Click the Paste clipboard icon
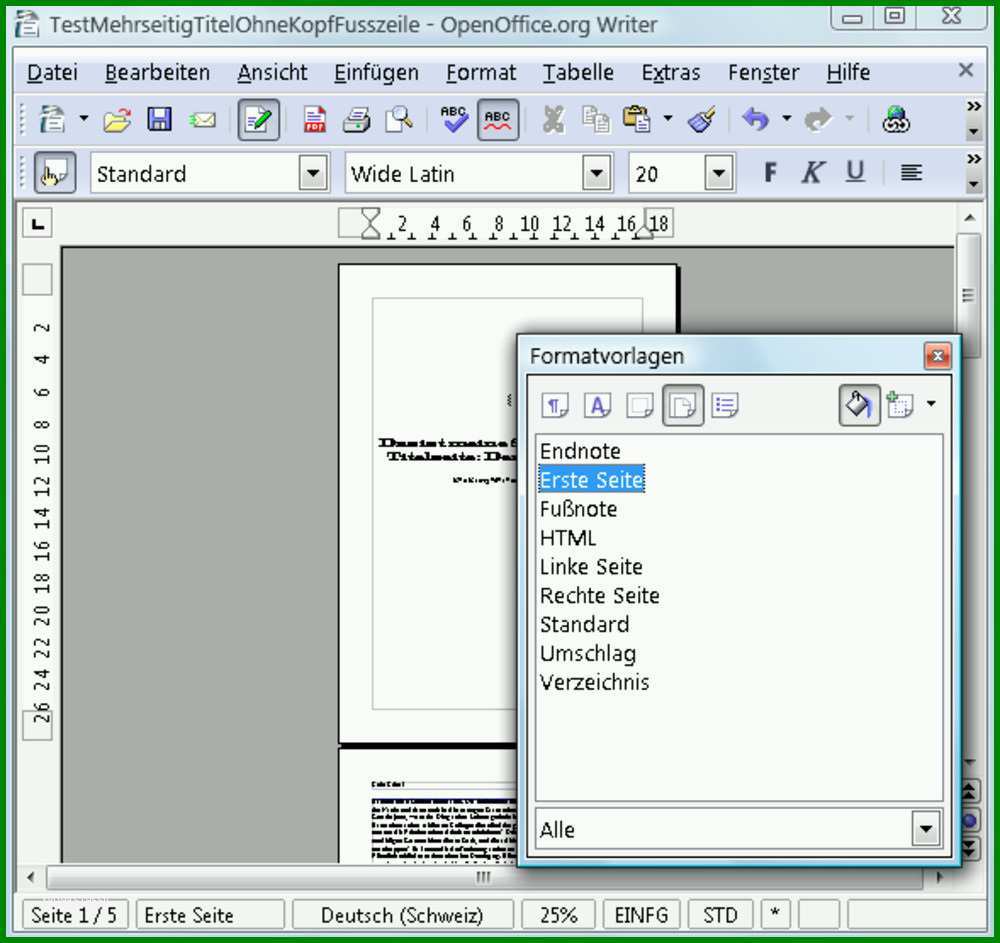1000x943 pixels. 637,119
